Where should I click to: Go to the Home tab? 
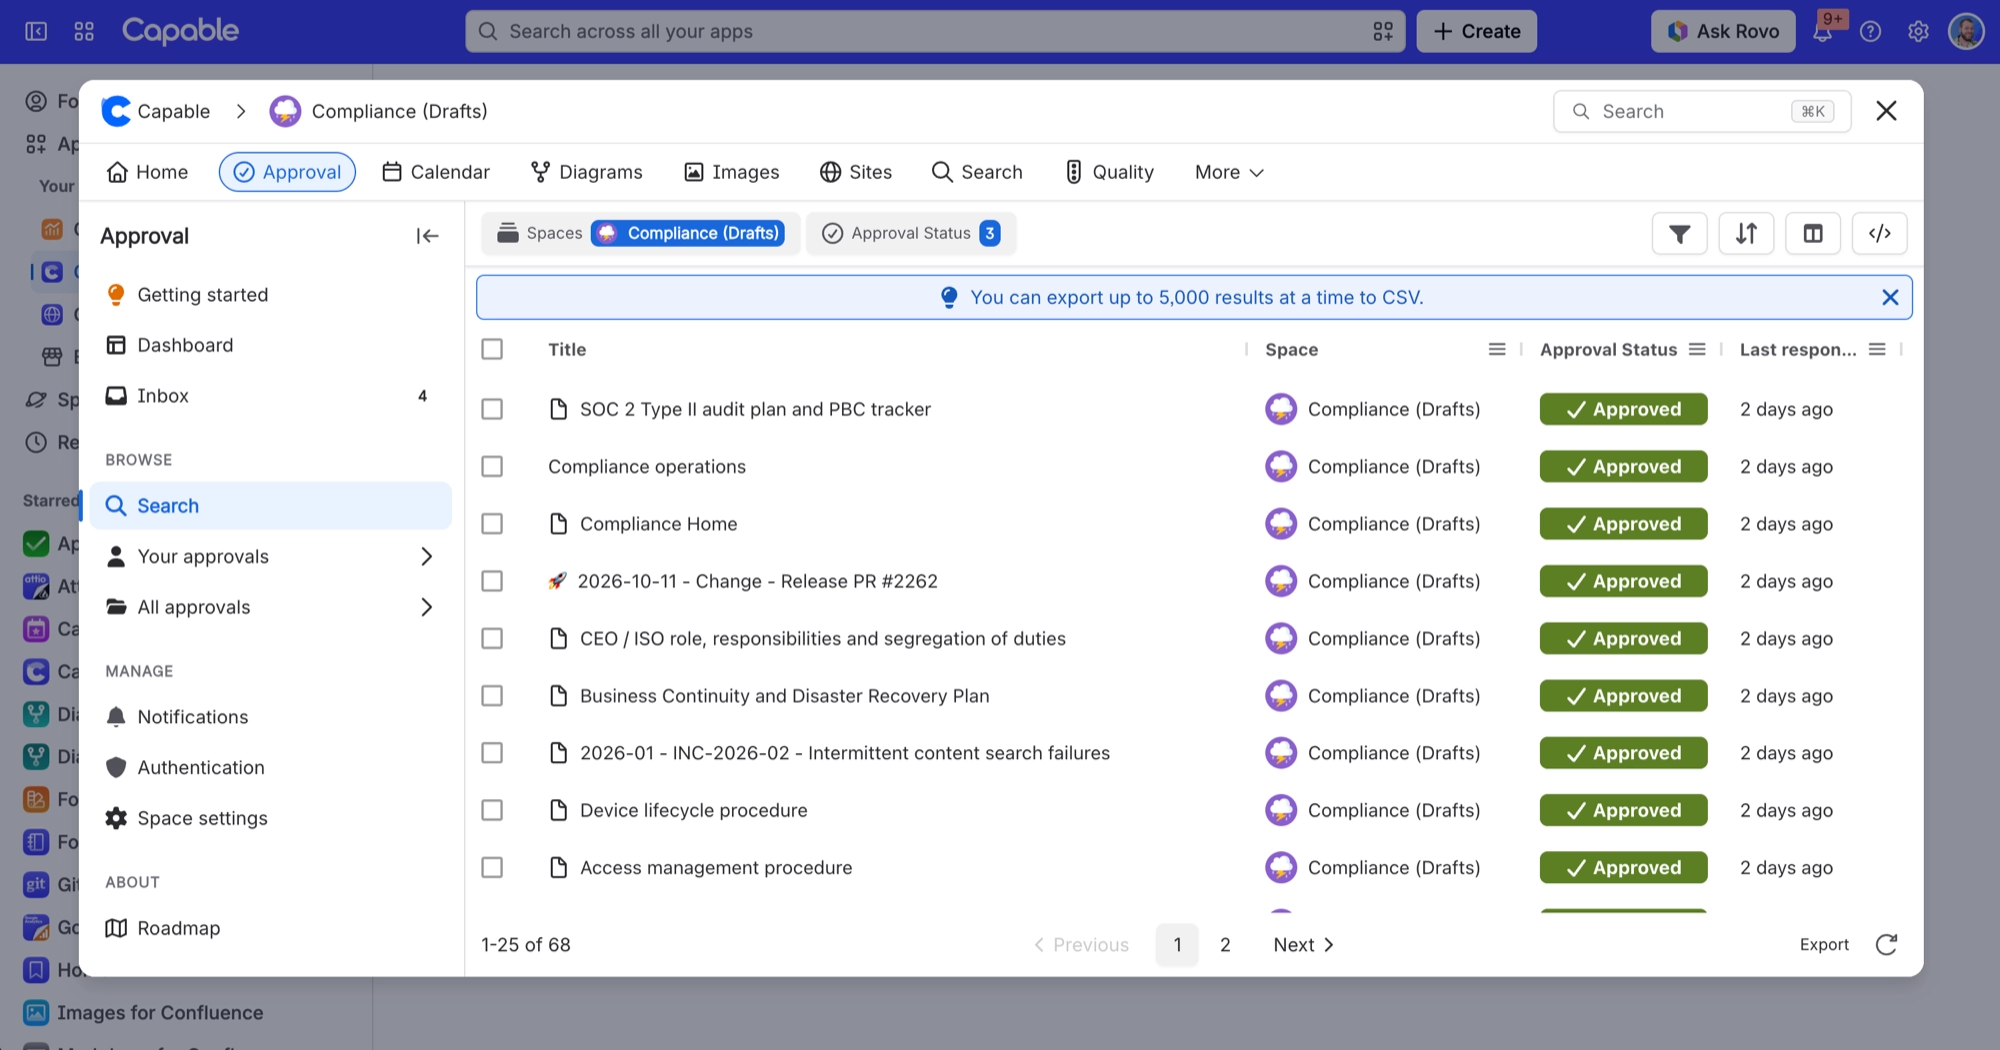[x=147, y=173]
